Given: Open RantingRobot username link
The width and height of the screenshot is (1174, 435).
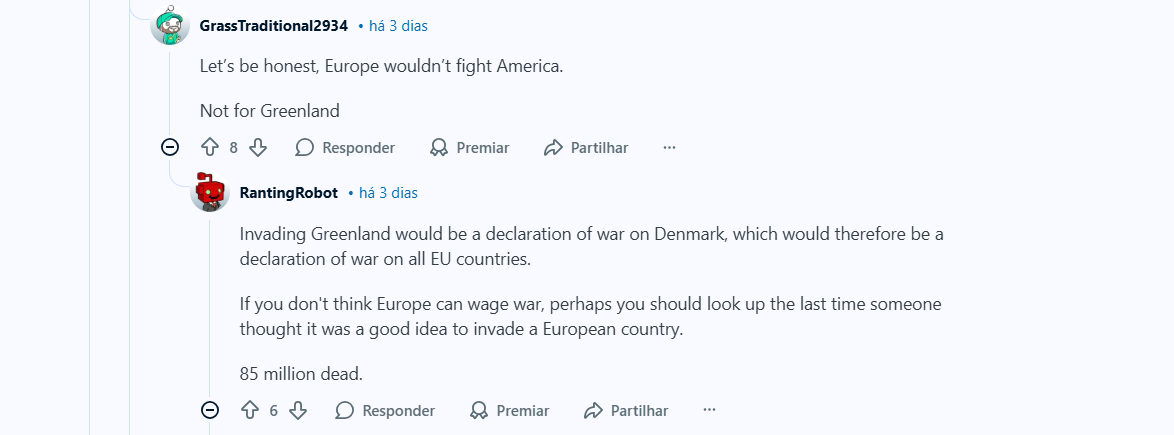Looking at the screenshot, I should [x=289, y=192].
